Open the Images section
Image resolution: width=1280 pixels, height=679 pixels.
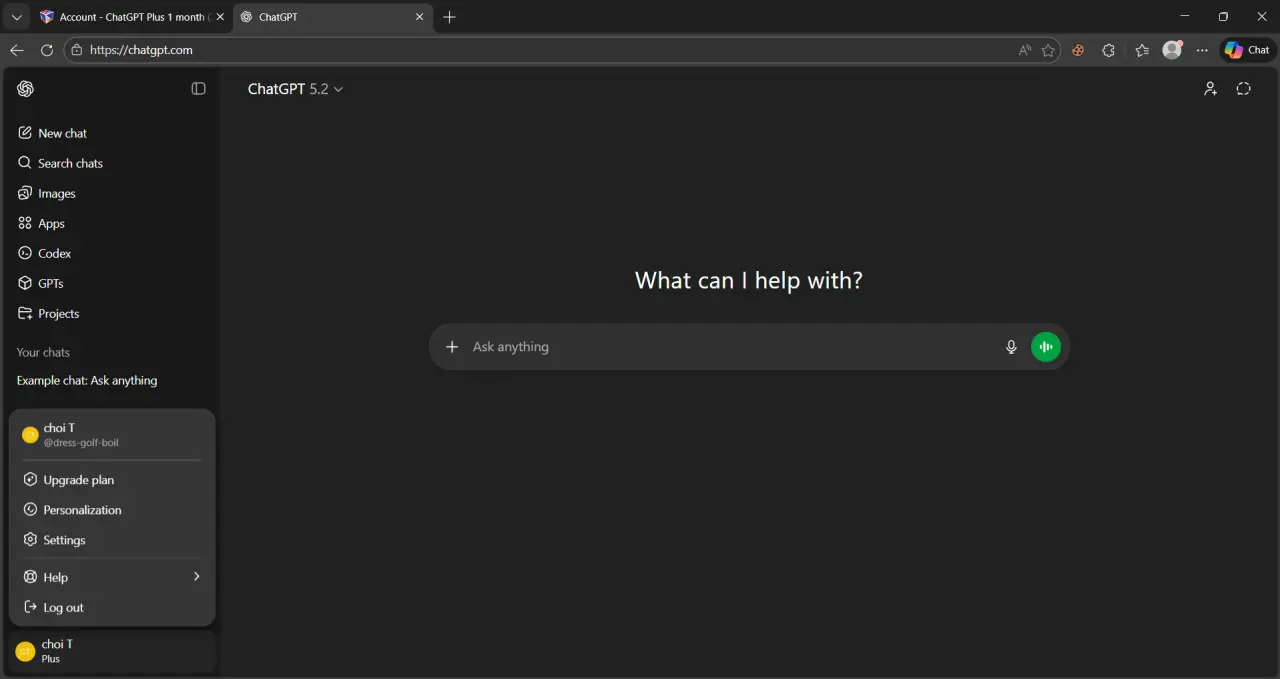click(x=111, y=193)
